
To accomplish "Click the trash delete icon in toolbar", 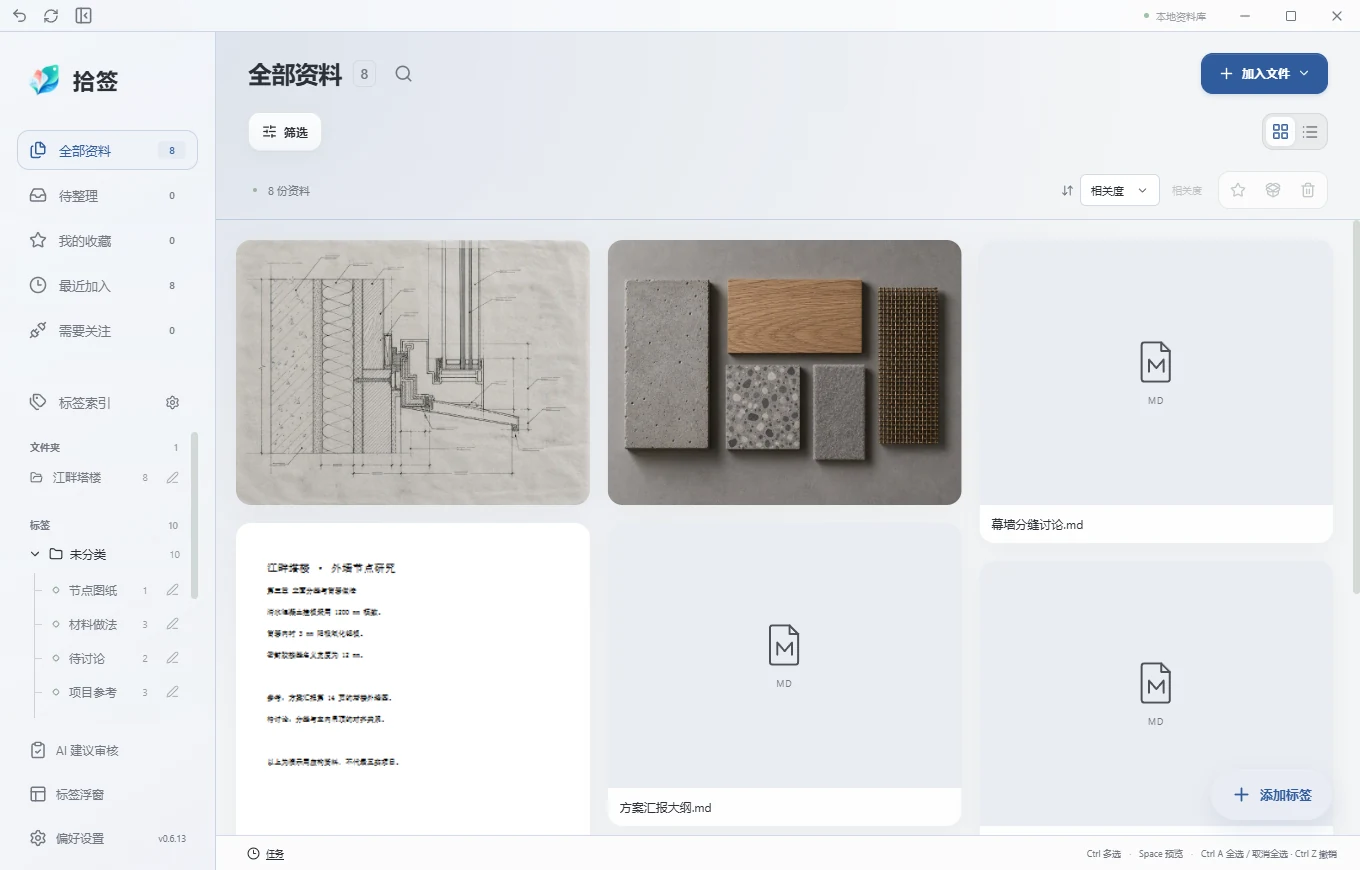I will click(1308, 190).
